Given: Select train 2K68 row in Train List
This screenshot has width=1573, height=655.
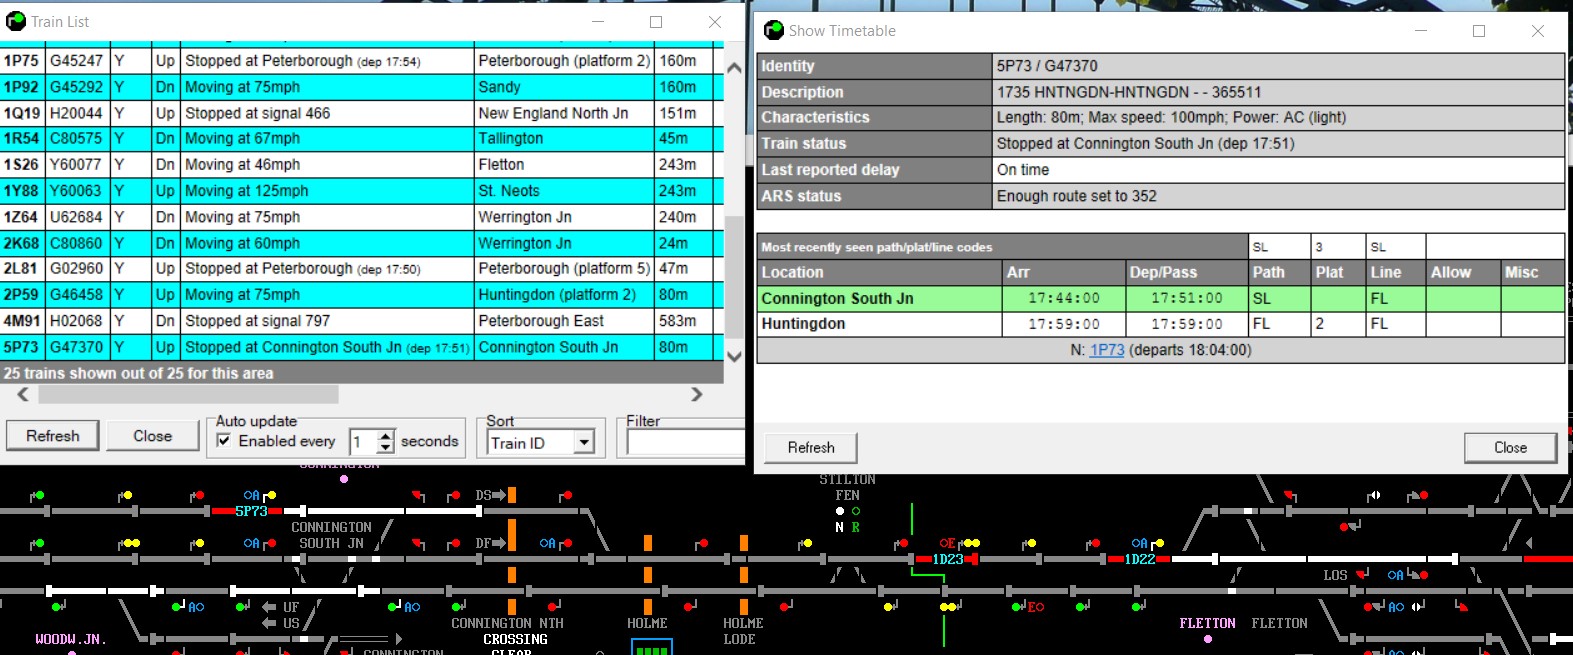Looking at the screenshot, I should pyautogui.click(x=361, y=243).
